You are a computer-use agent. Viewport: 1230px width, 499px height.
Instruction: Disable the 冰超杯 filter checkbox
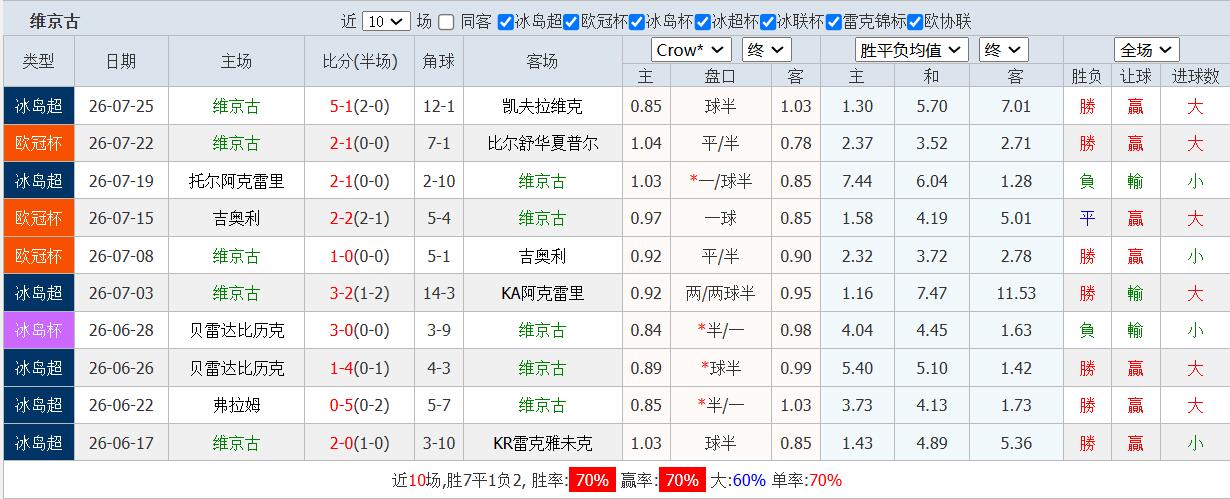(703, 22)
